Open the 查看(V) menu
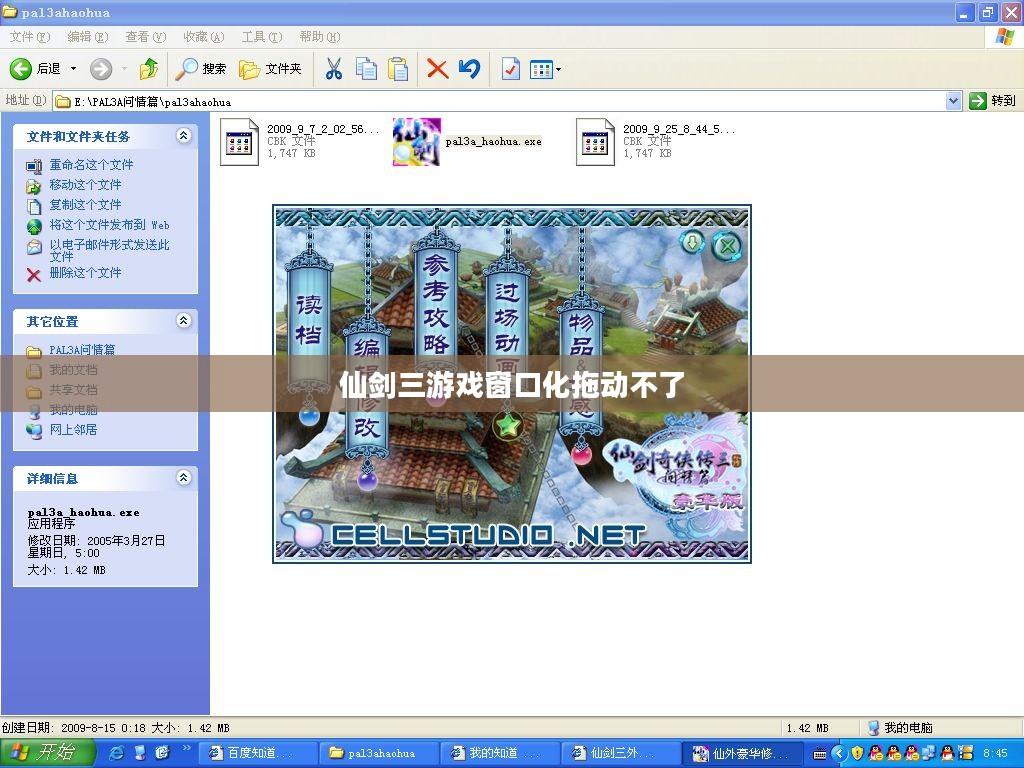 [x=146, y=37]
